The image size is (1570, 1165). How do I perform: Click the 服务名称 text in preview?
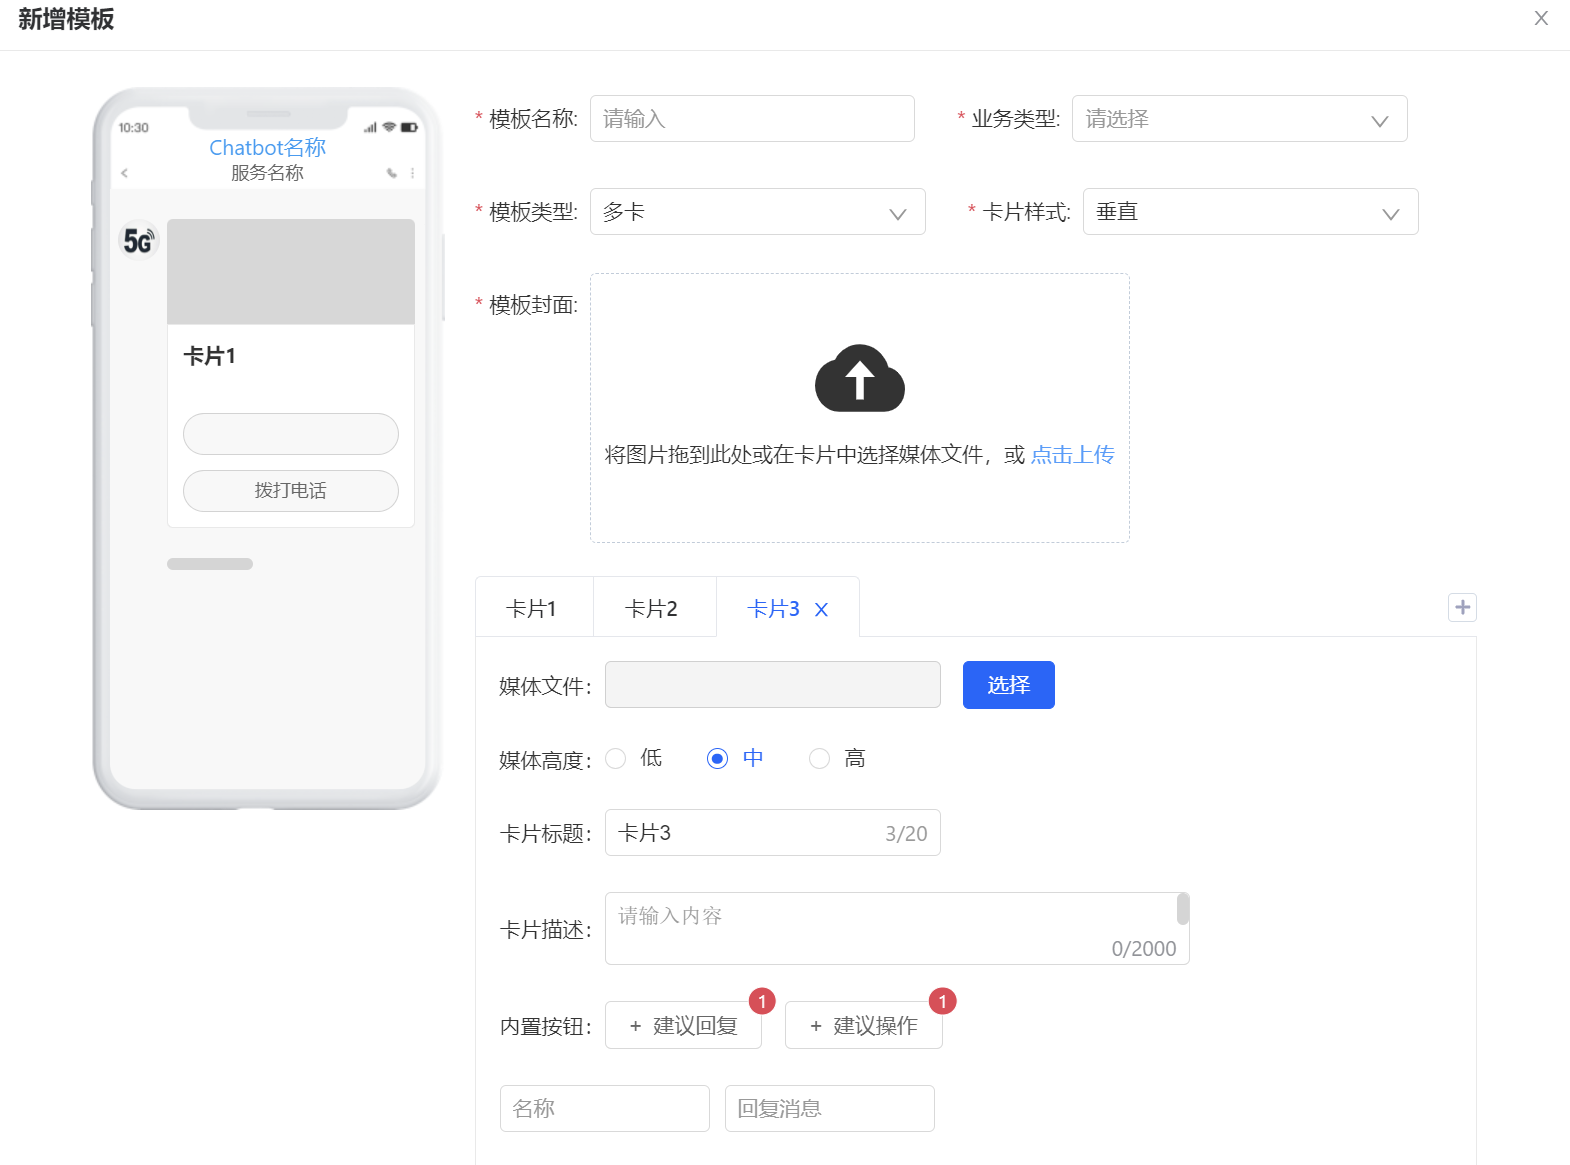(267, 173)
